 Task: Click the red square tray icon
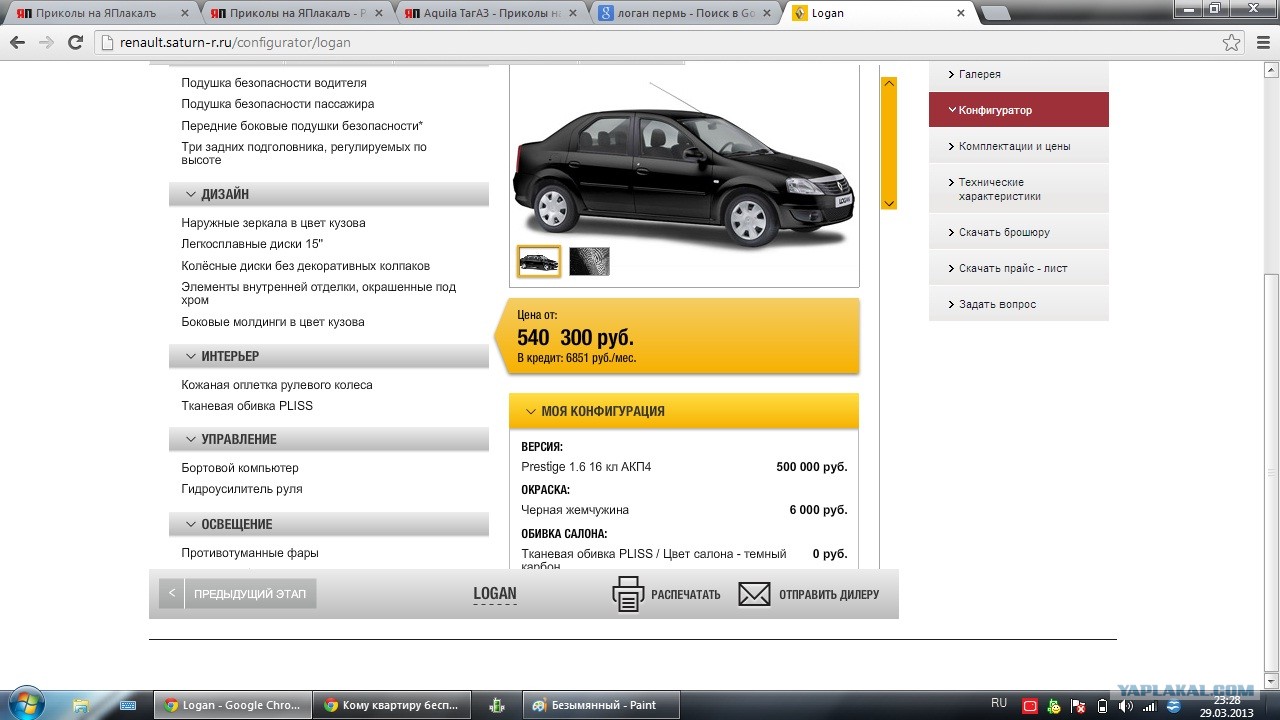pyautogui.click(x=1030, y=705)
